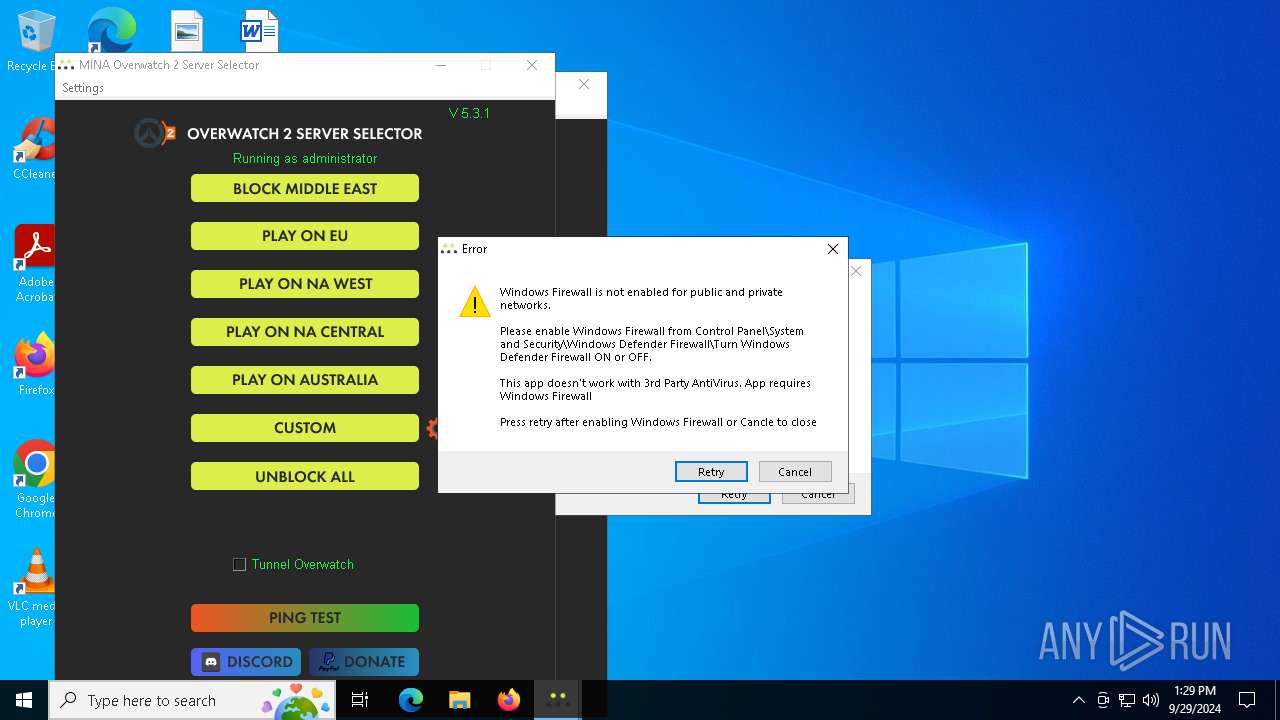Click the BLOCK MIDDLE EAST button
1280x720 pixels.
[x=305, y=188]
